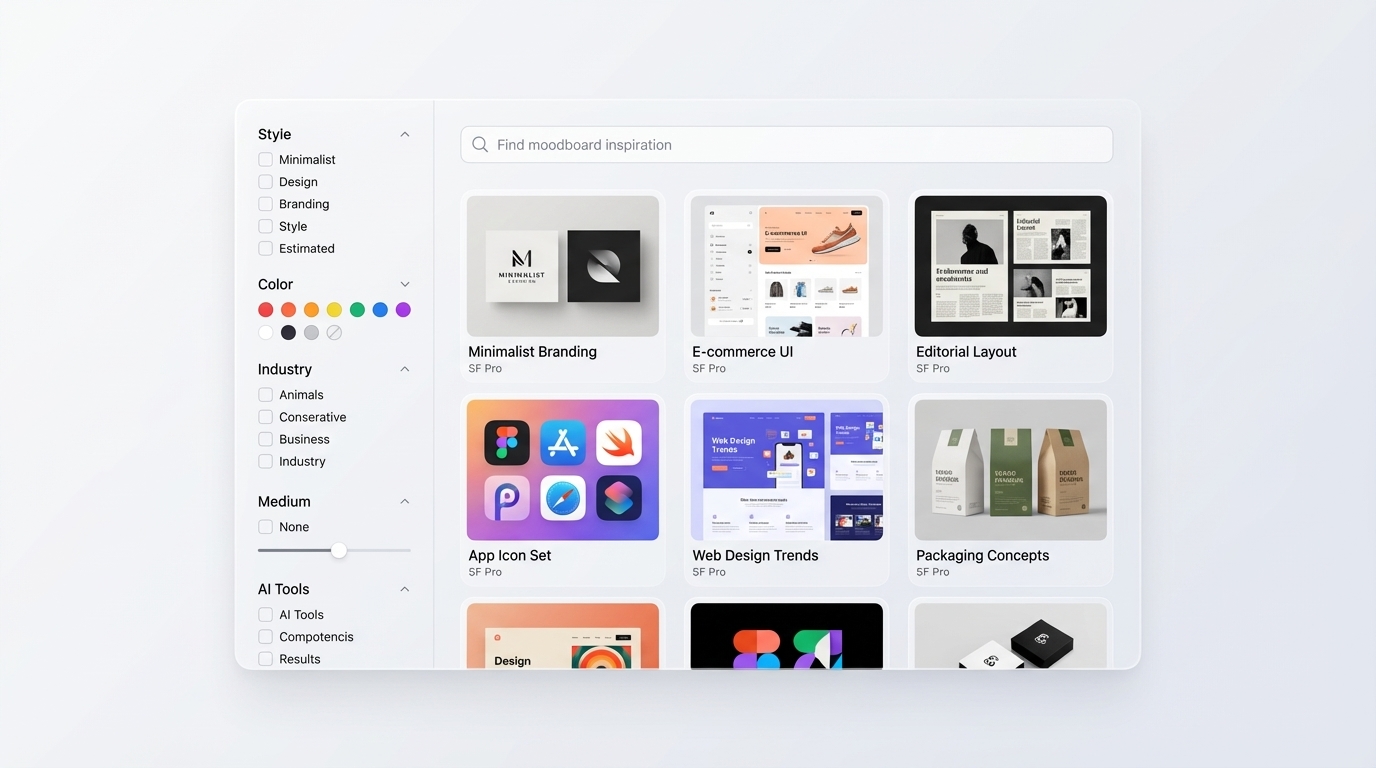The image size is (1376, 768).
Task: Open the Packaging Concepts title
Action: (x=982, y=556)
